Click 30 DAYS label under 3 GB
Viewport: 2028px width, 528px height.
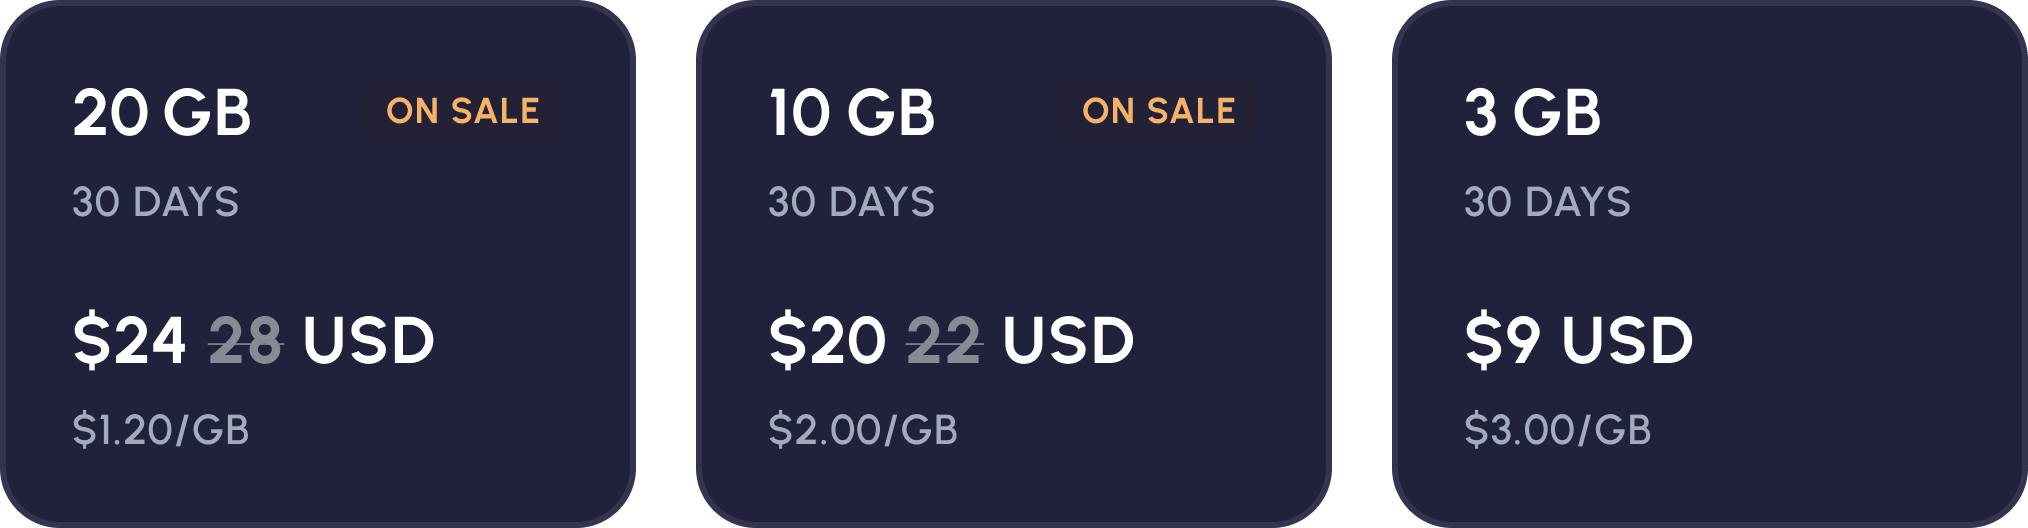[1548, 202]
